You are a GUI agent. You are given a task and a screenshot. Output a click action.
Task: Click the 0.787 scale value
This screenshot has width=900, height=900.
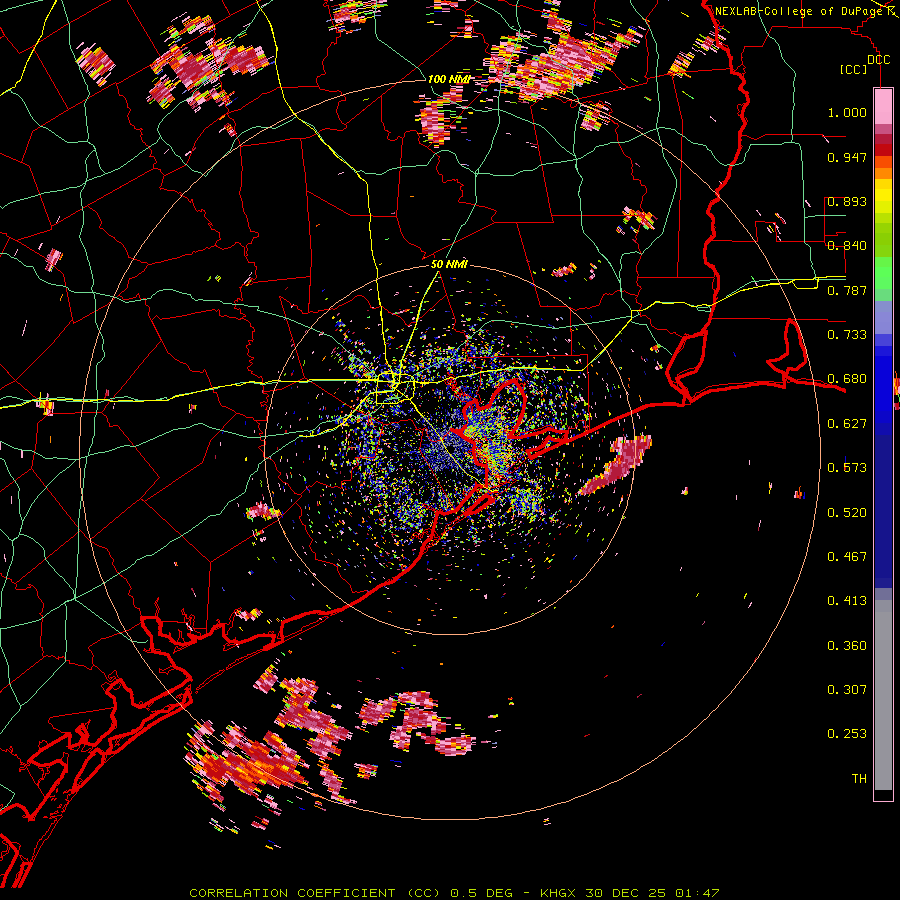(x=847, y=290)
